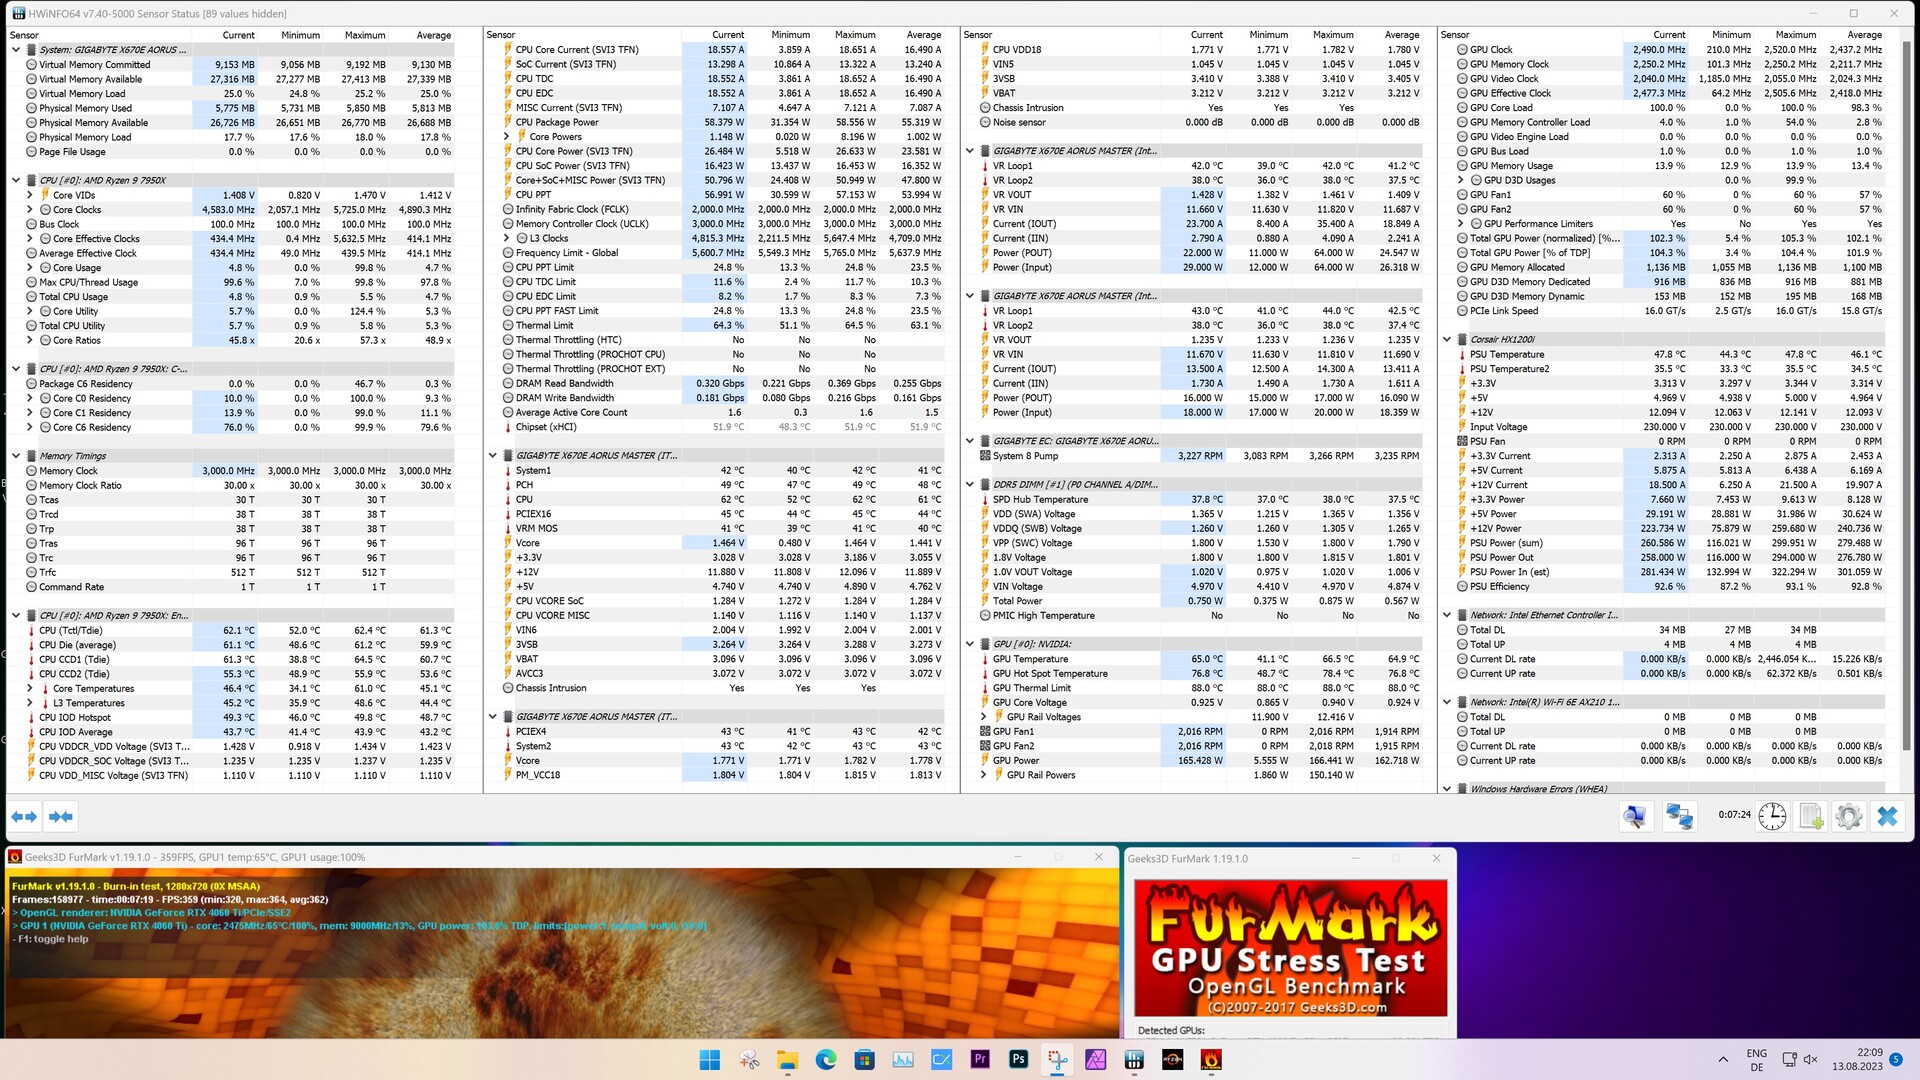Expand the Core Clocks sensor row
Viewport: 1920px width, 1080px height.
[x=30, y=210]
